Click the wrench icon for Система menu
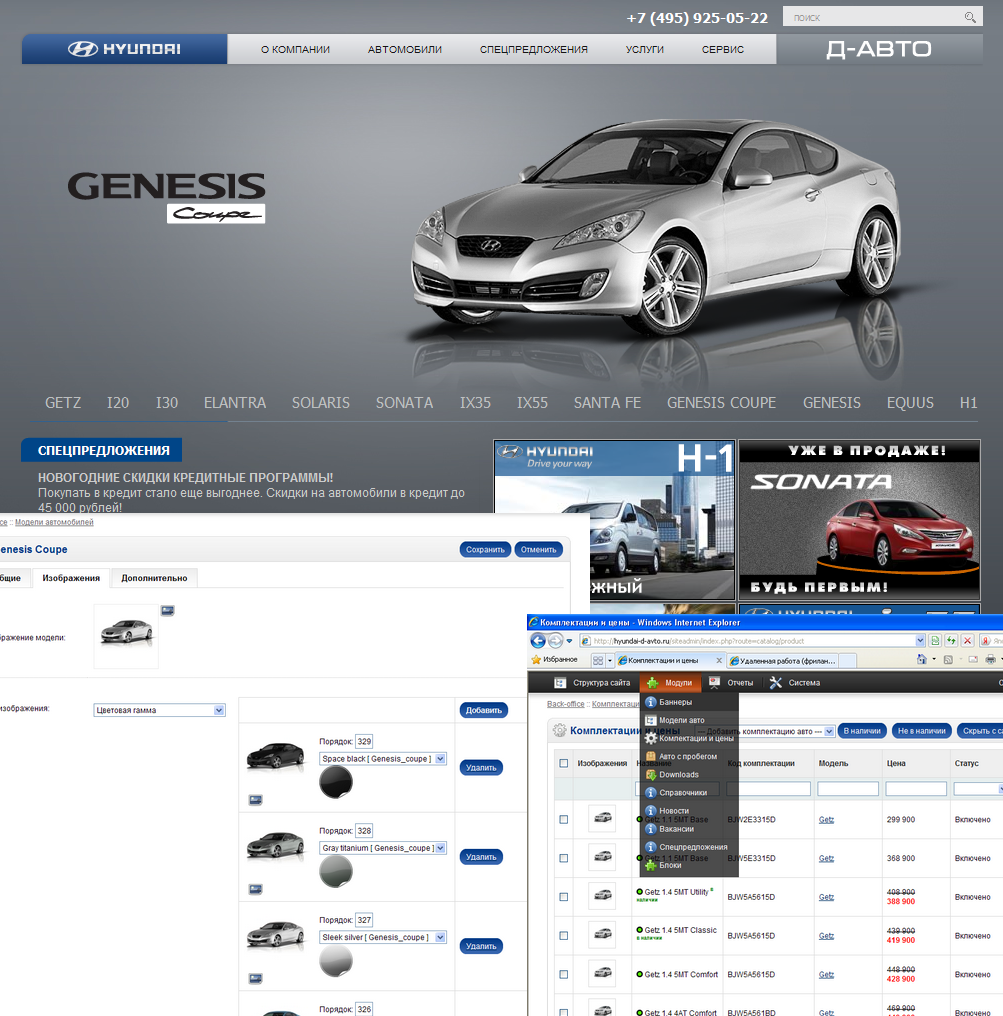The height and width of the screenshot is (1016, 1003). point(776,682)
